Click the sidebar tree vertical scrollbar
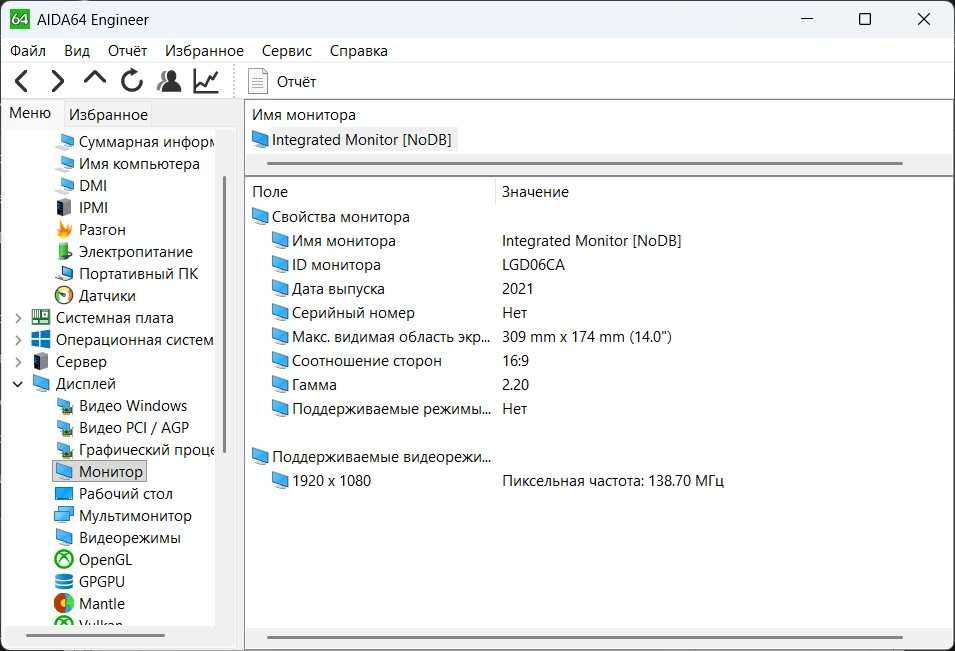This screenshot has height=651, width=955. click(x=225, y=314)
